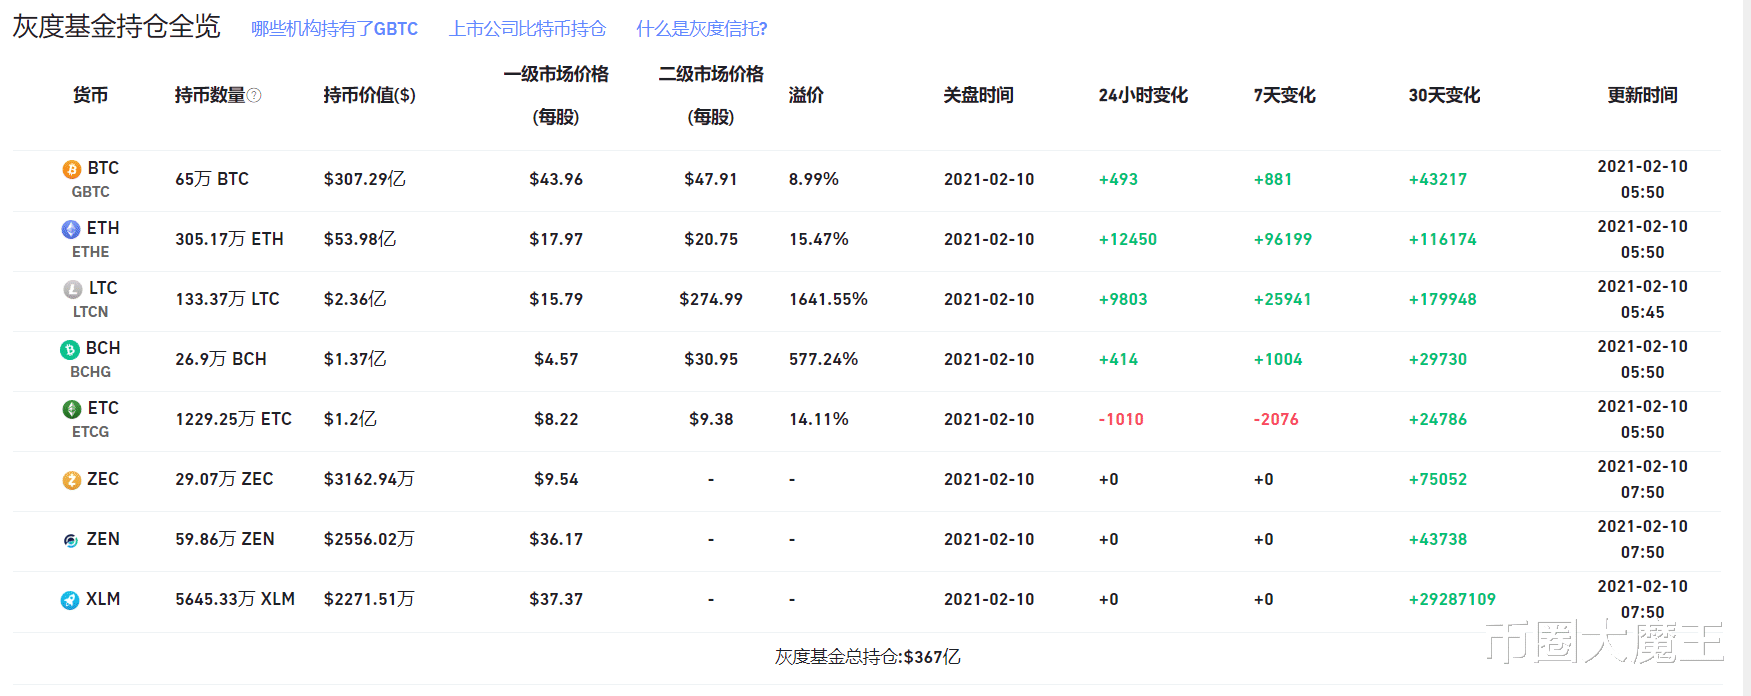The width and height of the screenshot is (1751, 696).
Task: Click the 24小时变化 column header
Action: click(1143, 95)
